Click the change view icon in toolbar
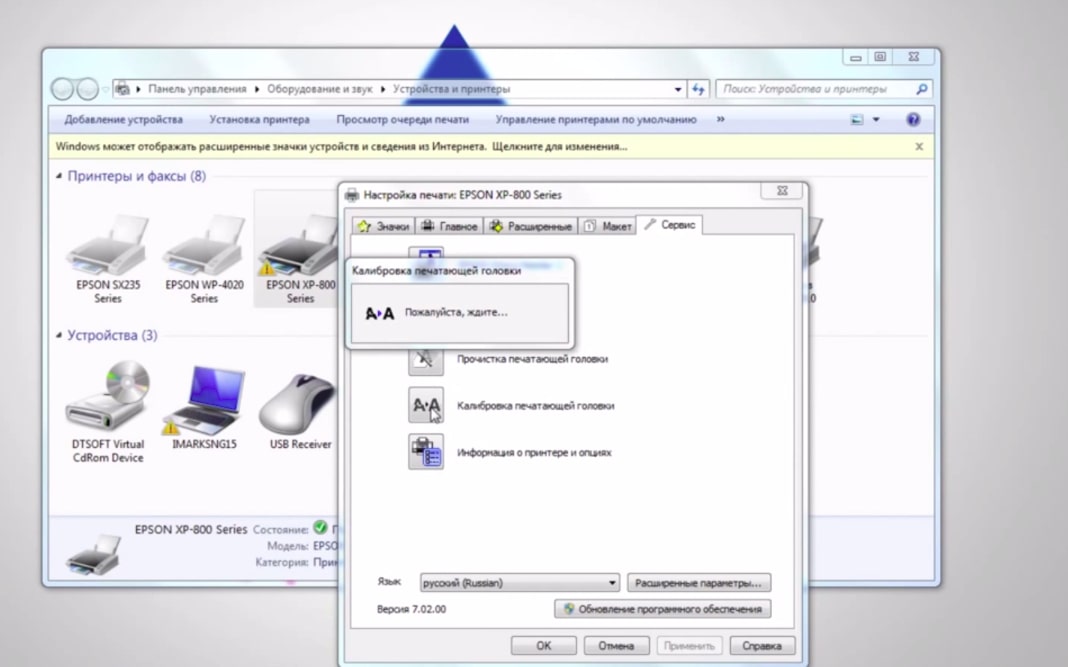 tap(857, 120)
